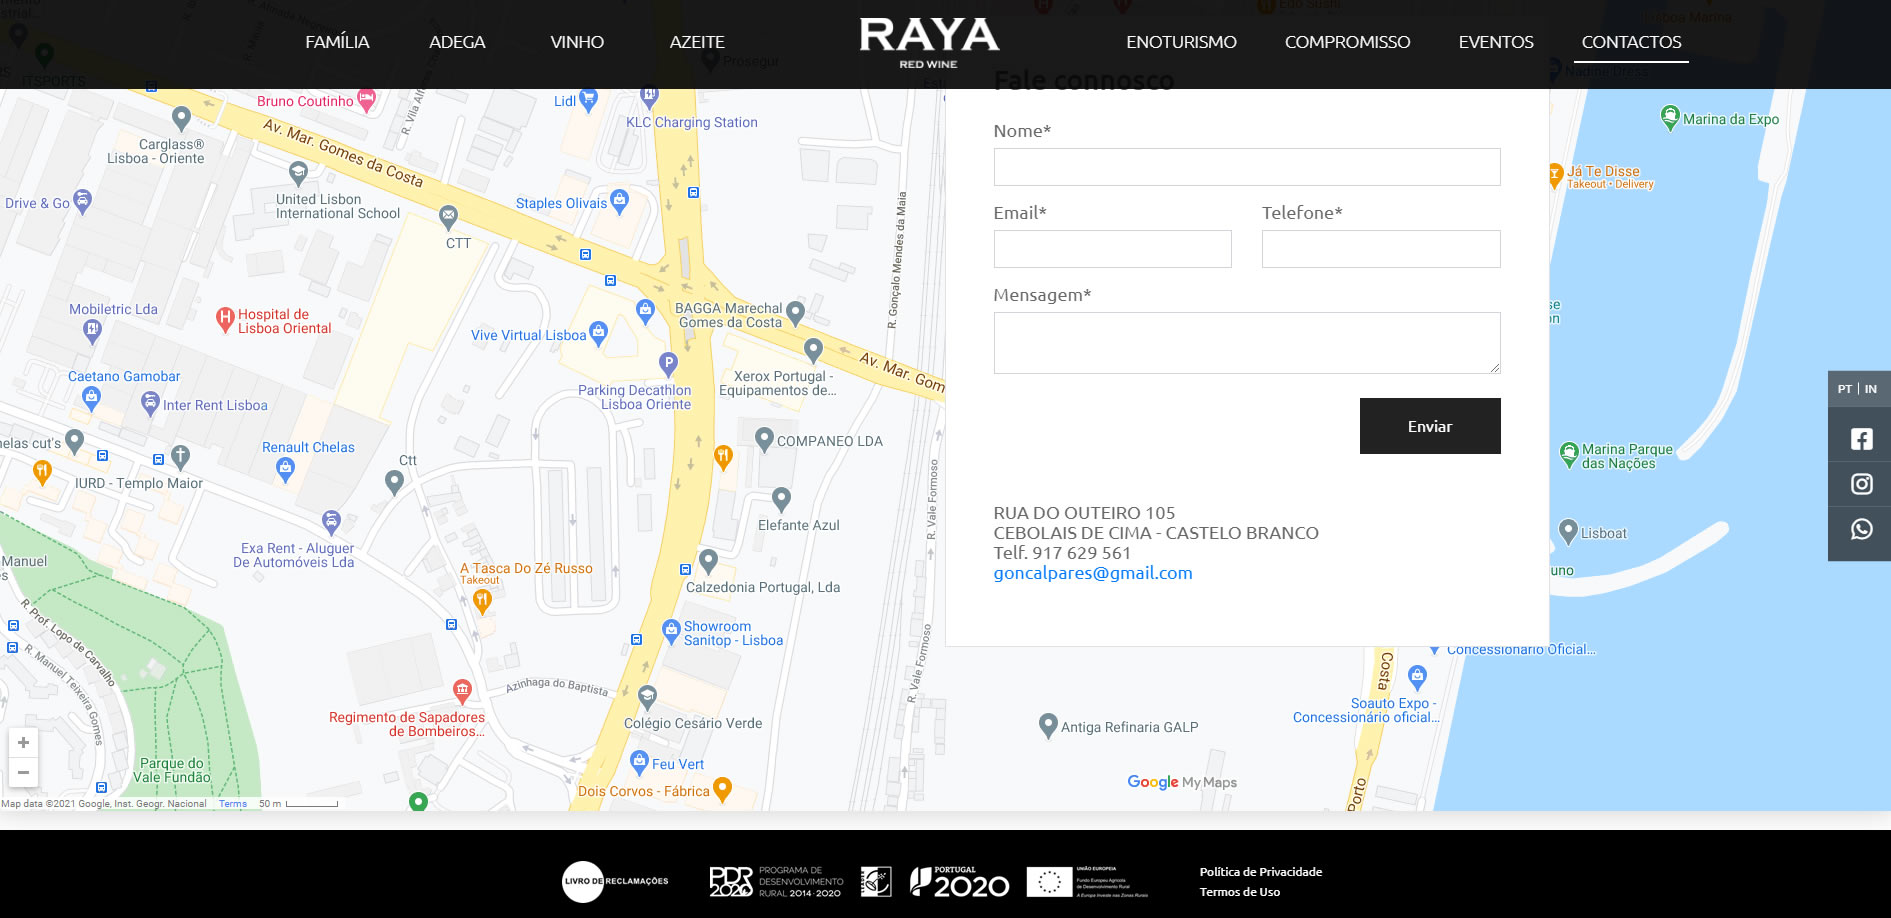
Task: Click the Carglass Lisboa Oriente pin
Action: coord(181,119)
